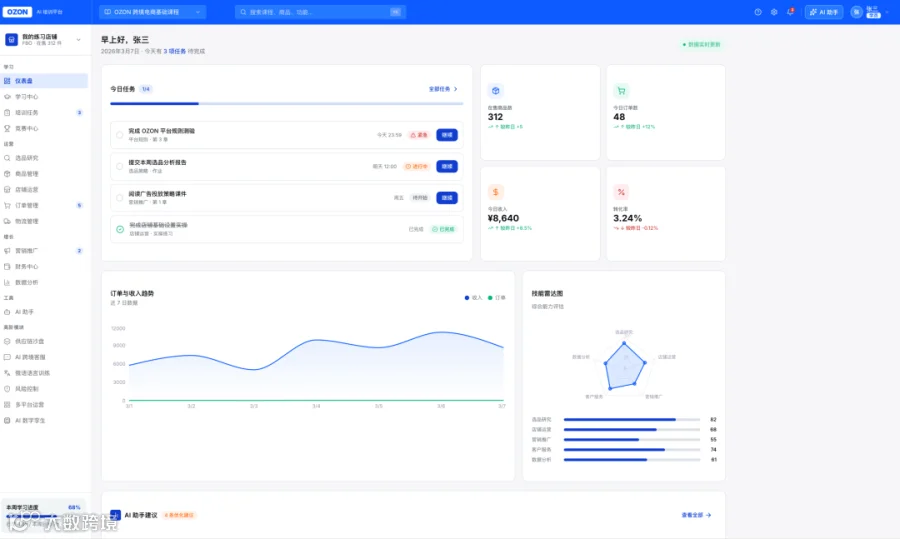The width and height of the screenshot is (900, 539).
Task: Focus the top search input field
Action: point(320,12)
